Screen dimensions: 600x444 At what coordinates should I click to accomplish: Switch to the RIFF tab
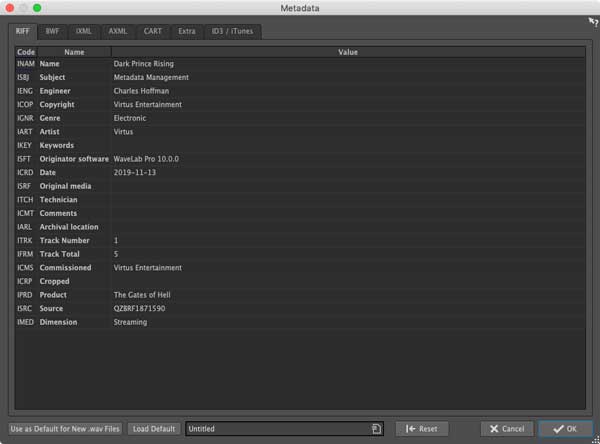pos(23,31)
